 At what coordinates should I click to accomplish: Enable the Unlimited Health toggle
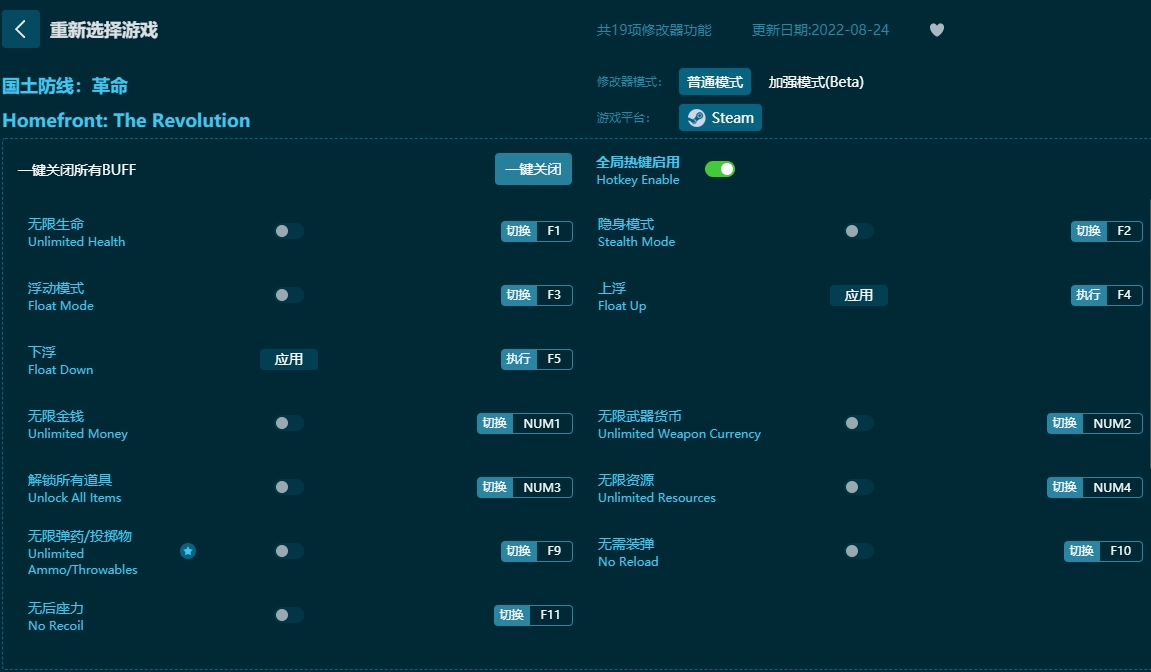tap(289, 231)
